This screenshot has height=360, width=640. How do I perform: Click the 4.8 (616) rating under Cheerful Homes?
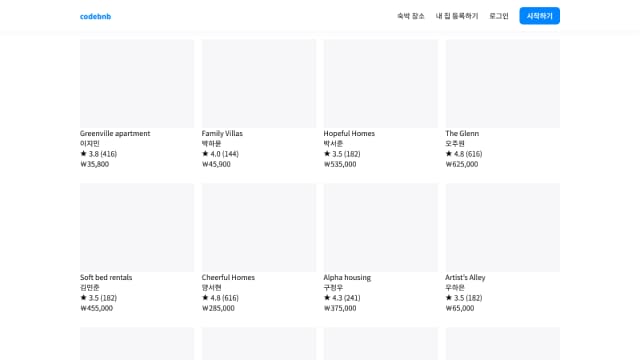tap(224, 298)
